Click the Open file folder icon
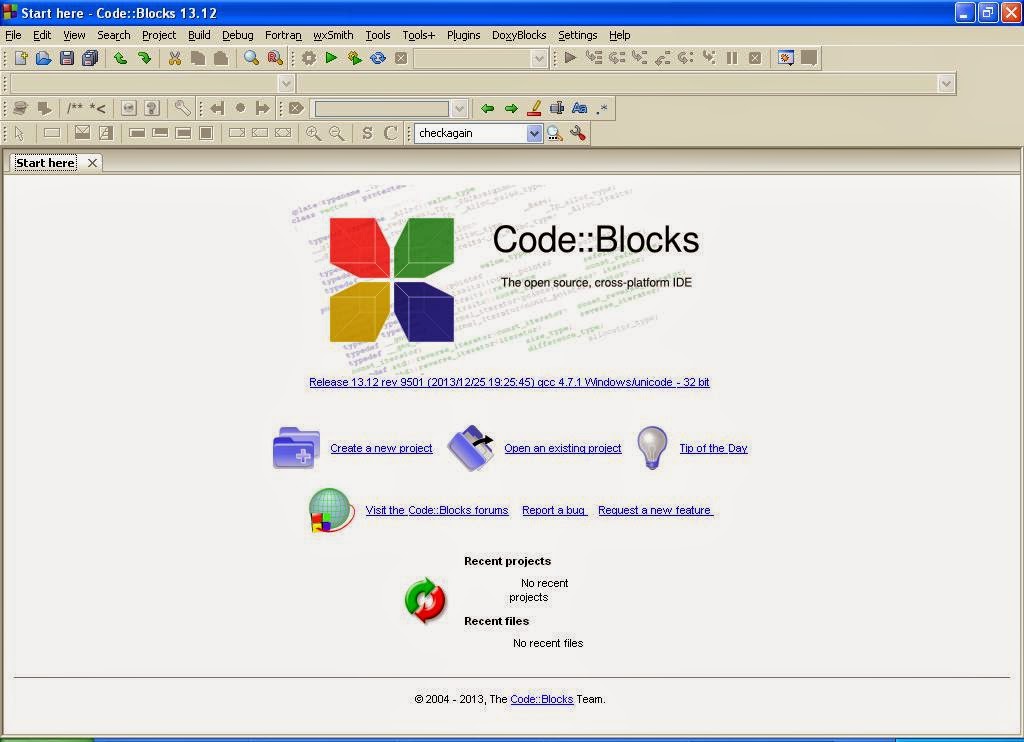 (x=44, y=58)
